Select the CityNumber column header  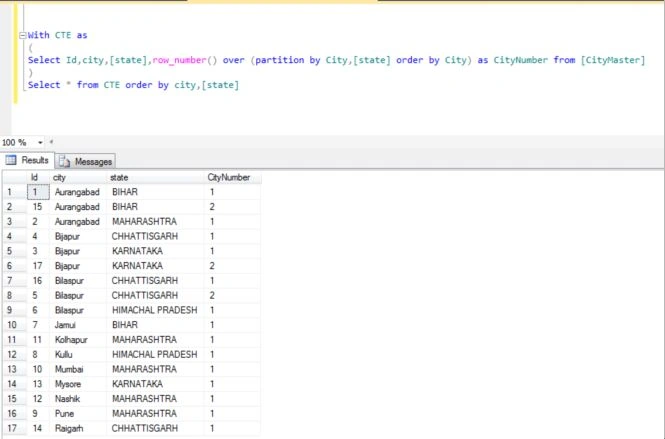tap(232, 178)
